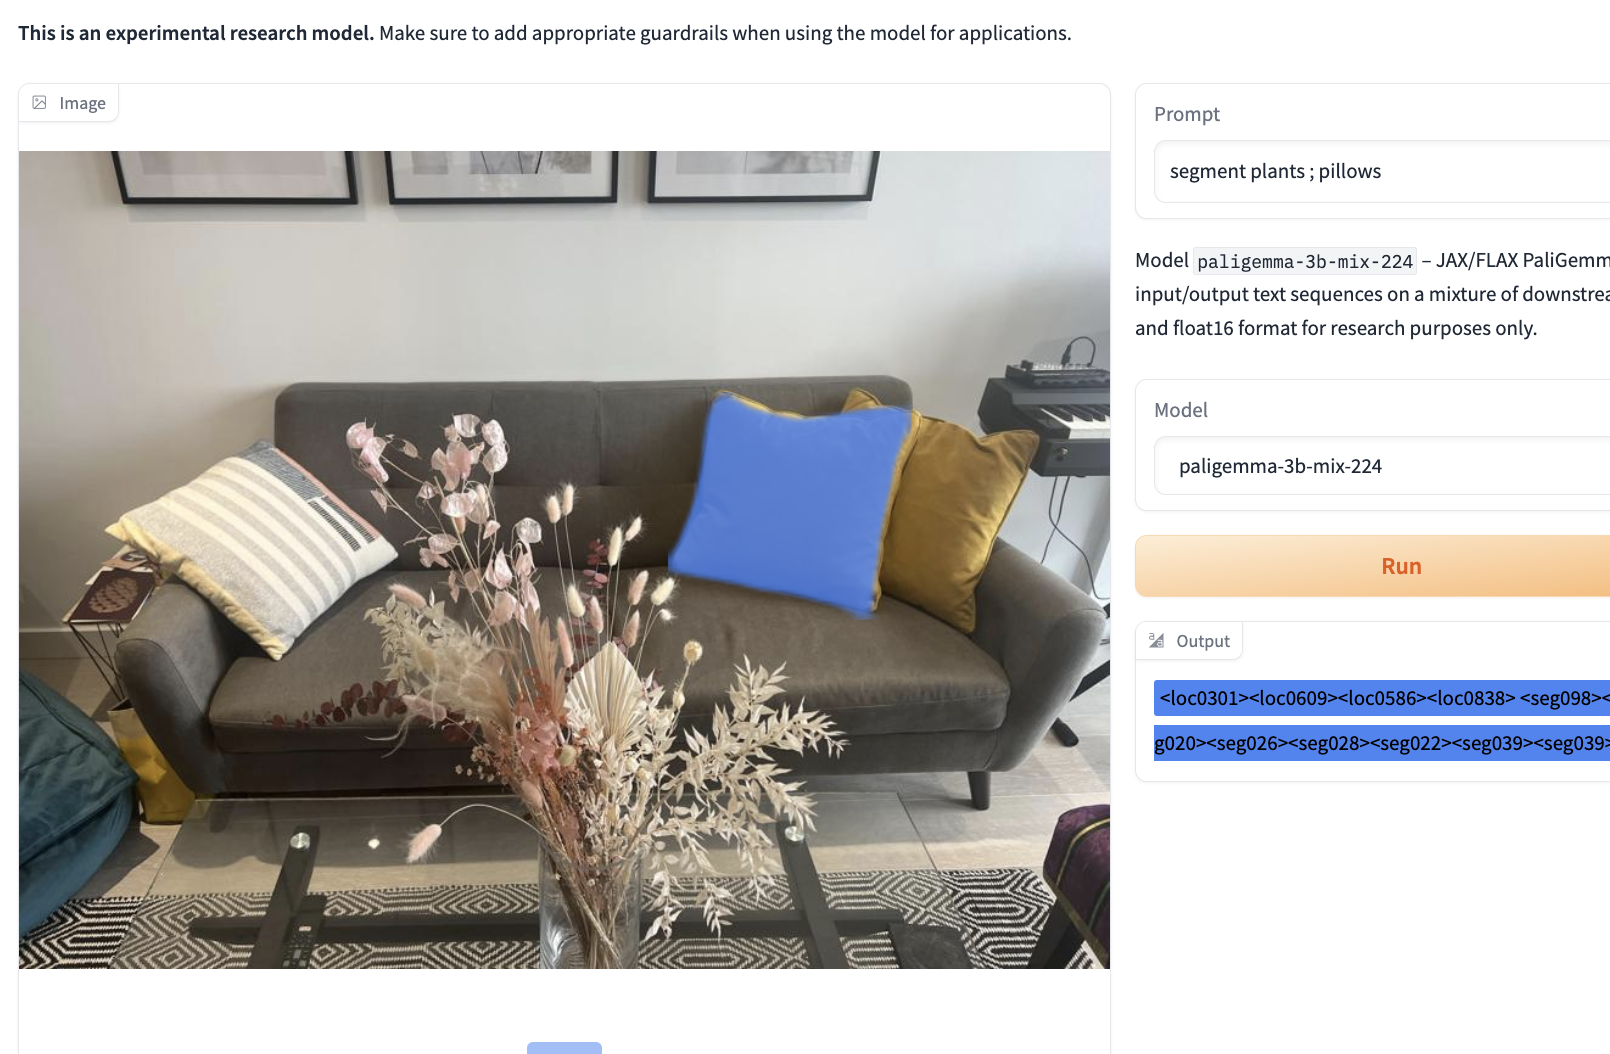Click the Output label icon
1610x1054 pixels.
pyautogui.click(x=1157, y=641)
